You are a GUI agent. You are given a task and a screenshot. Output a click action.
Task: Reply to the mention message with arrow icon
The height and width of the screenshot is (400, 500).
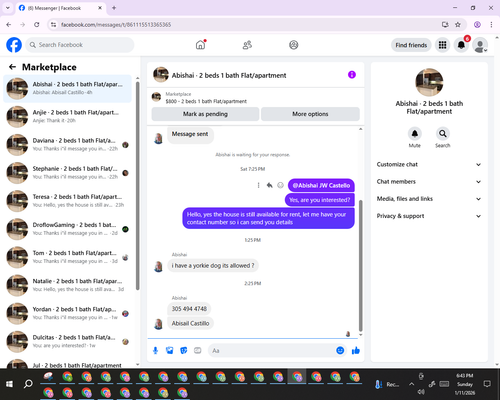click(x=270, y=185)
